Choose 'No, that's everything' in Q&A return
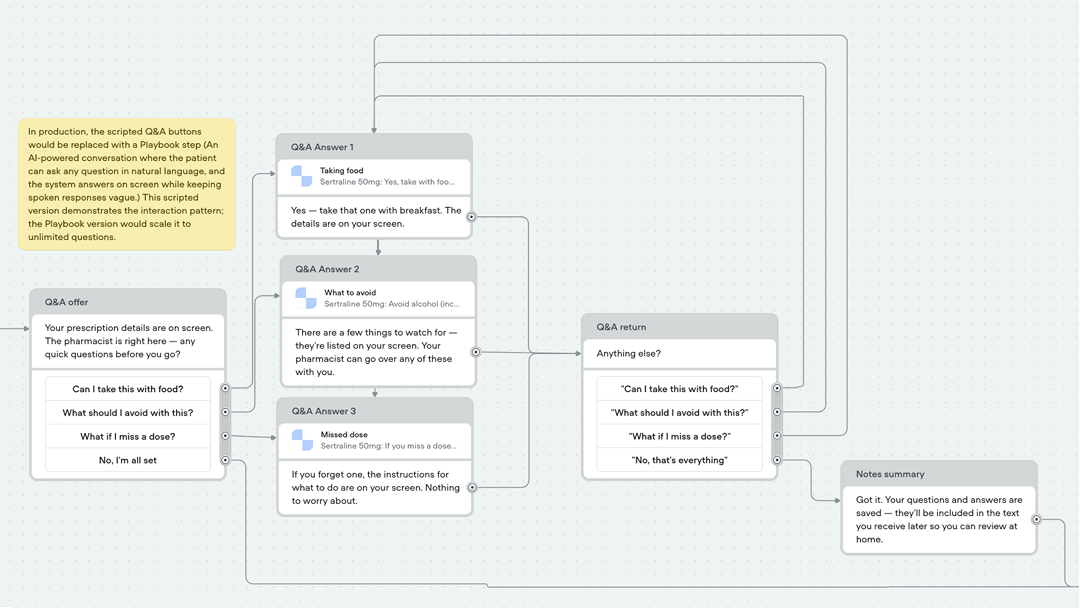Viewport: 1080px width, 608px height. (x=679, y=459)
